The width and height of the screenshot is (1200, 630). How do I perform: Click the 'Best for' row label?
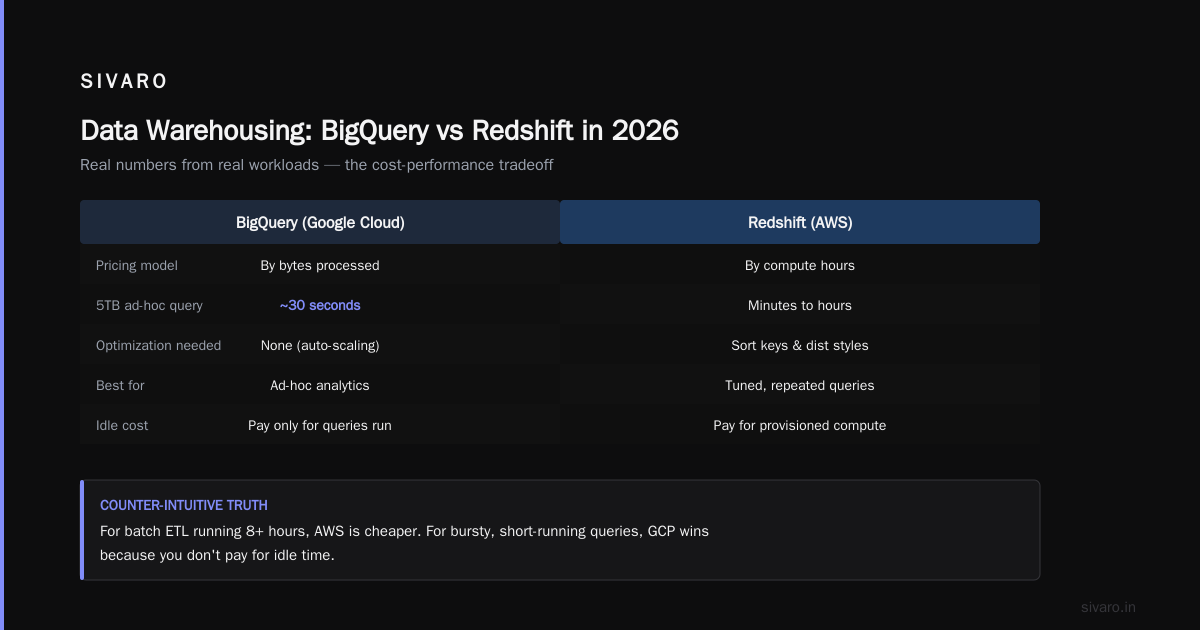120,385
